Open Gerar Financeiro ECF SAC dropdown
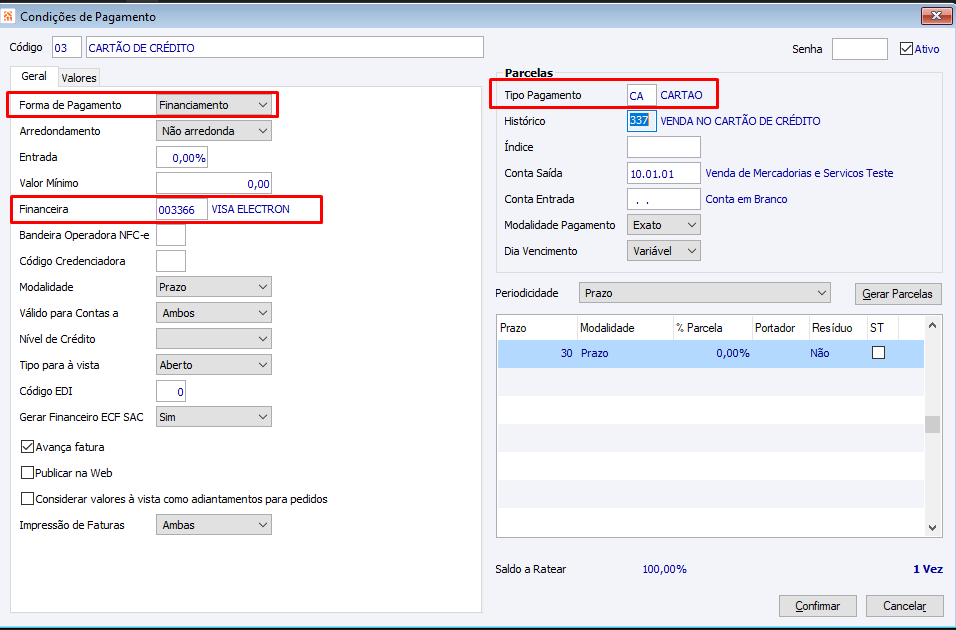Image resolution: width=956 pixels, height=630 pixels. pyautogui.click(x=213, y=417)
